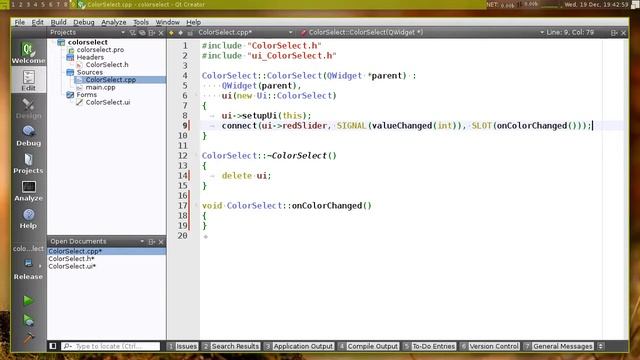Close the editor split
The image size is (640, 360).
624,33
